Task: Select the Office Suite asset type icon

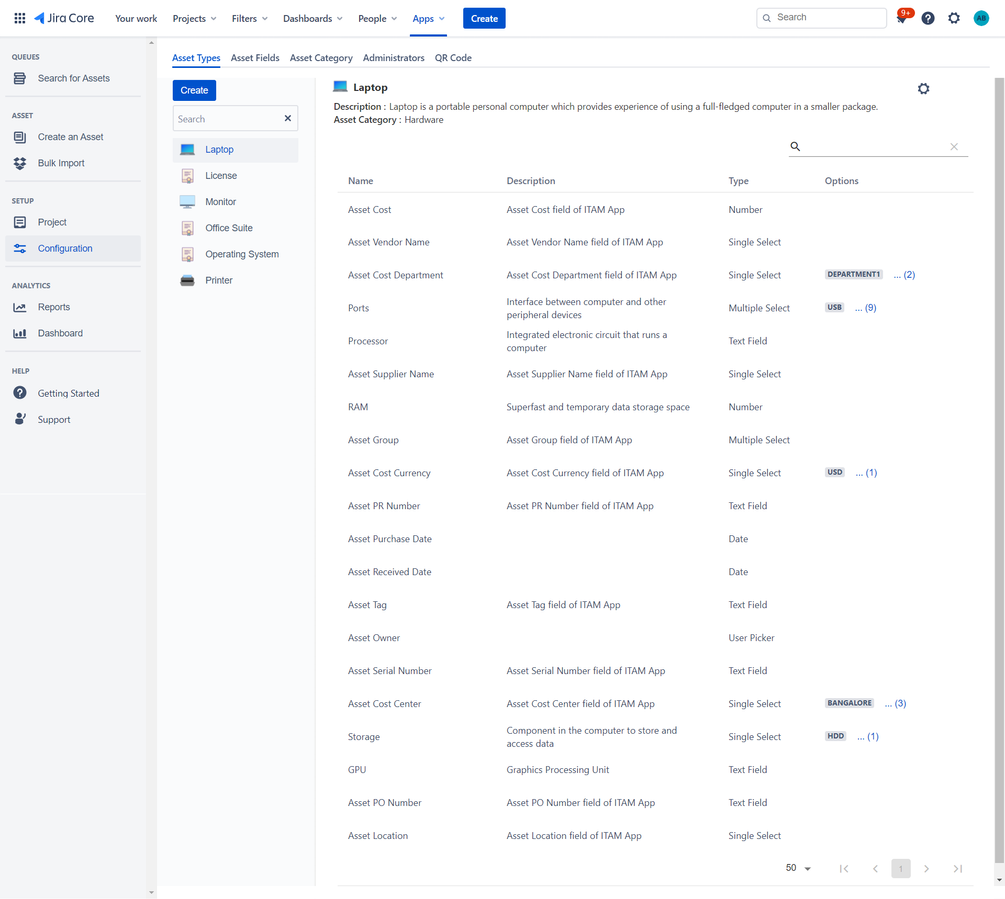Action: (187, 228)
